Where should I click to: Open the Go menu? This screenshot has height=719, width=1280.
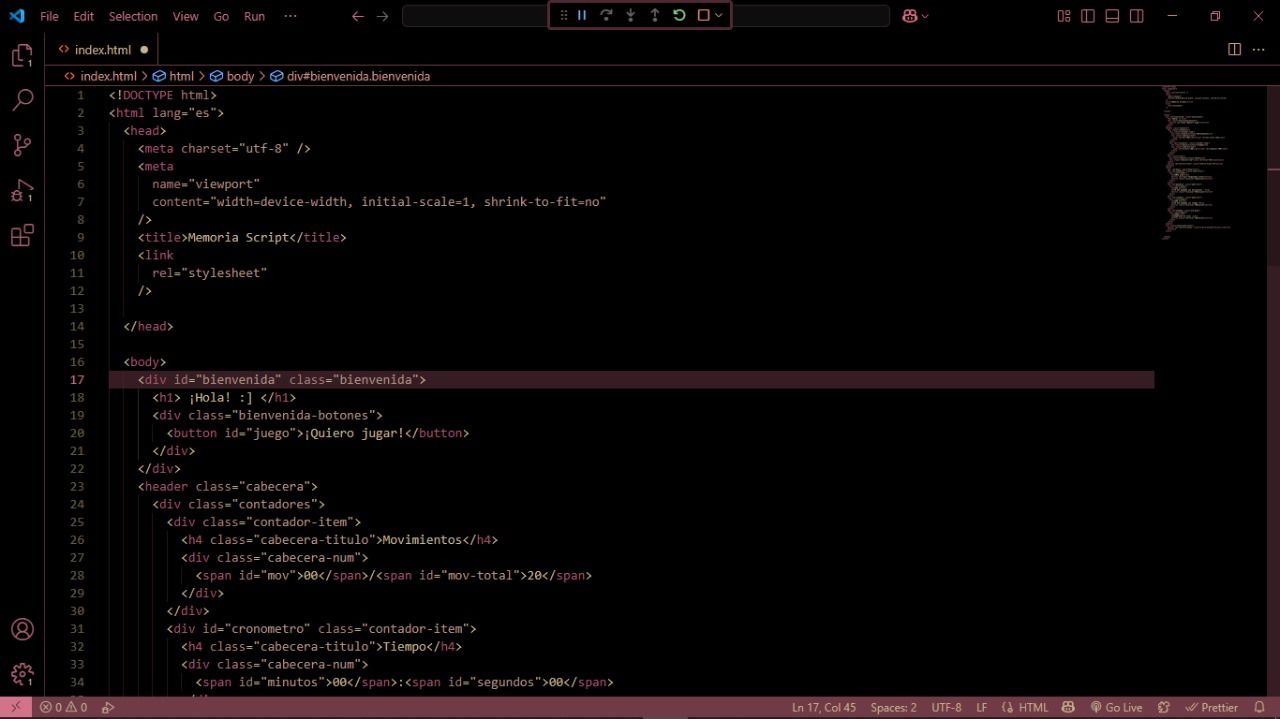[x=221, y=16]
